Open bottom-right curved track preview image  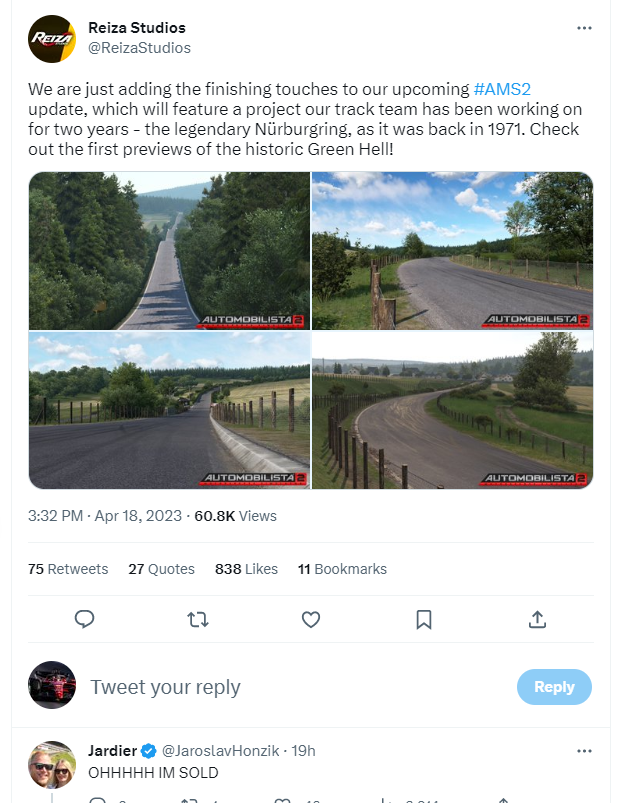[453, 411]
